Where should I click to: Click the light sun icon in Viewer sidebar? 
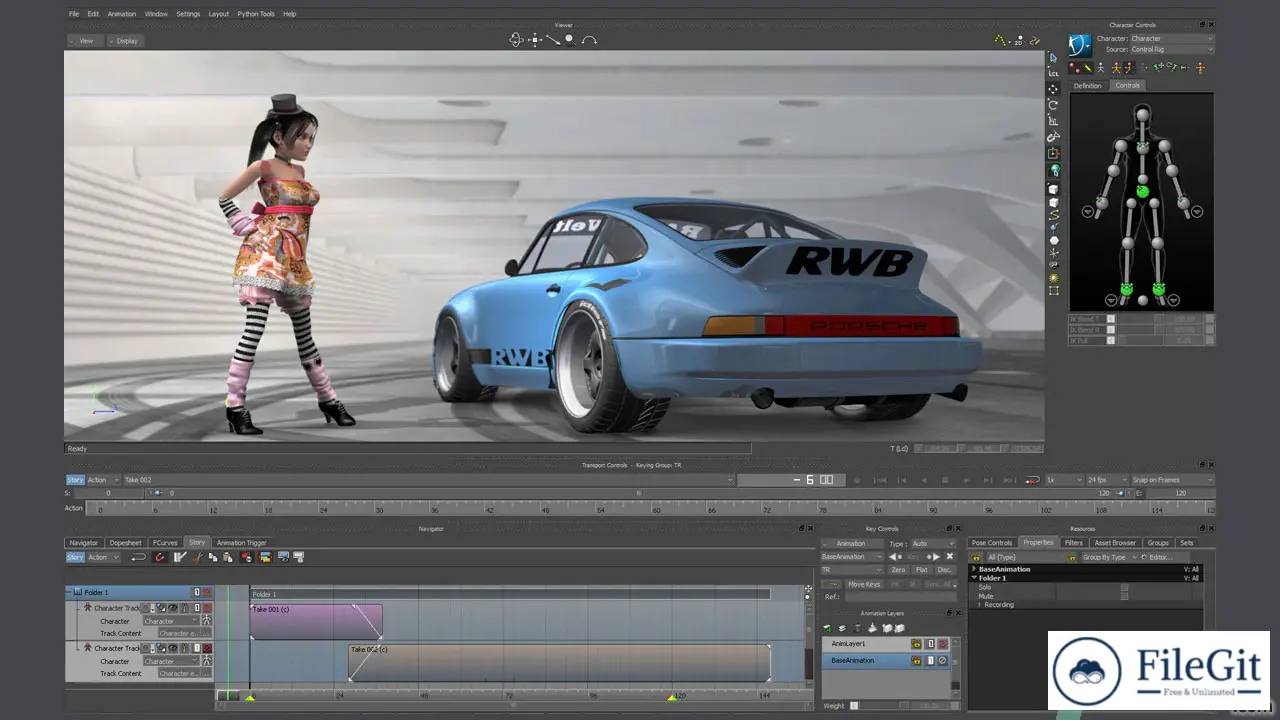click(1054, 278)
